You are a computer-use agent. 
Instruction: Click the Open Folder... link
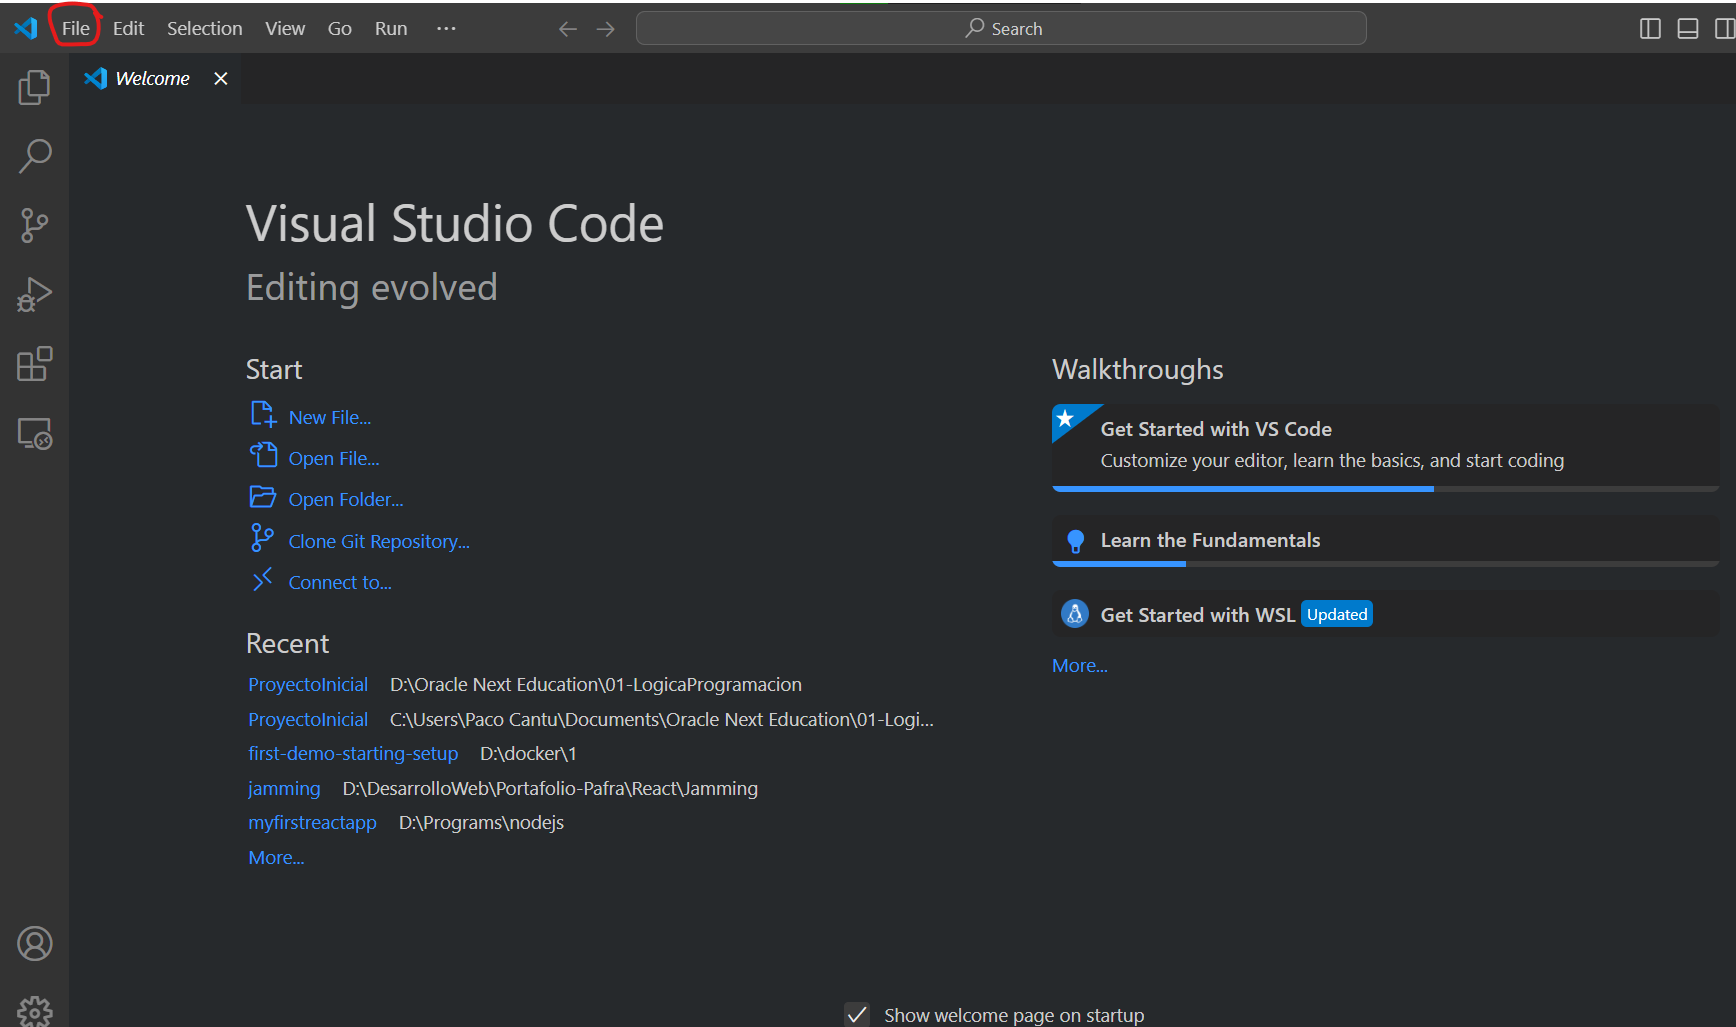pos(346,500)
